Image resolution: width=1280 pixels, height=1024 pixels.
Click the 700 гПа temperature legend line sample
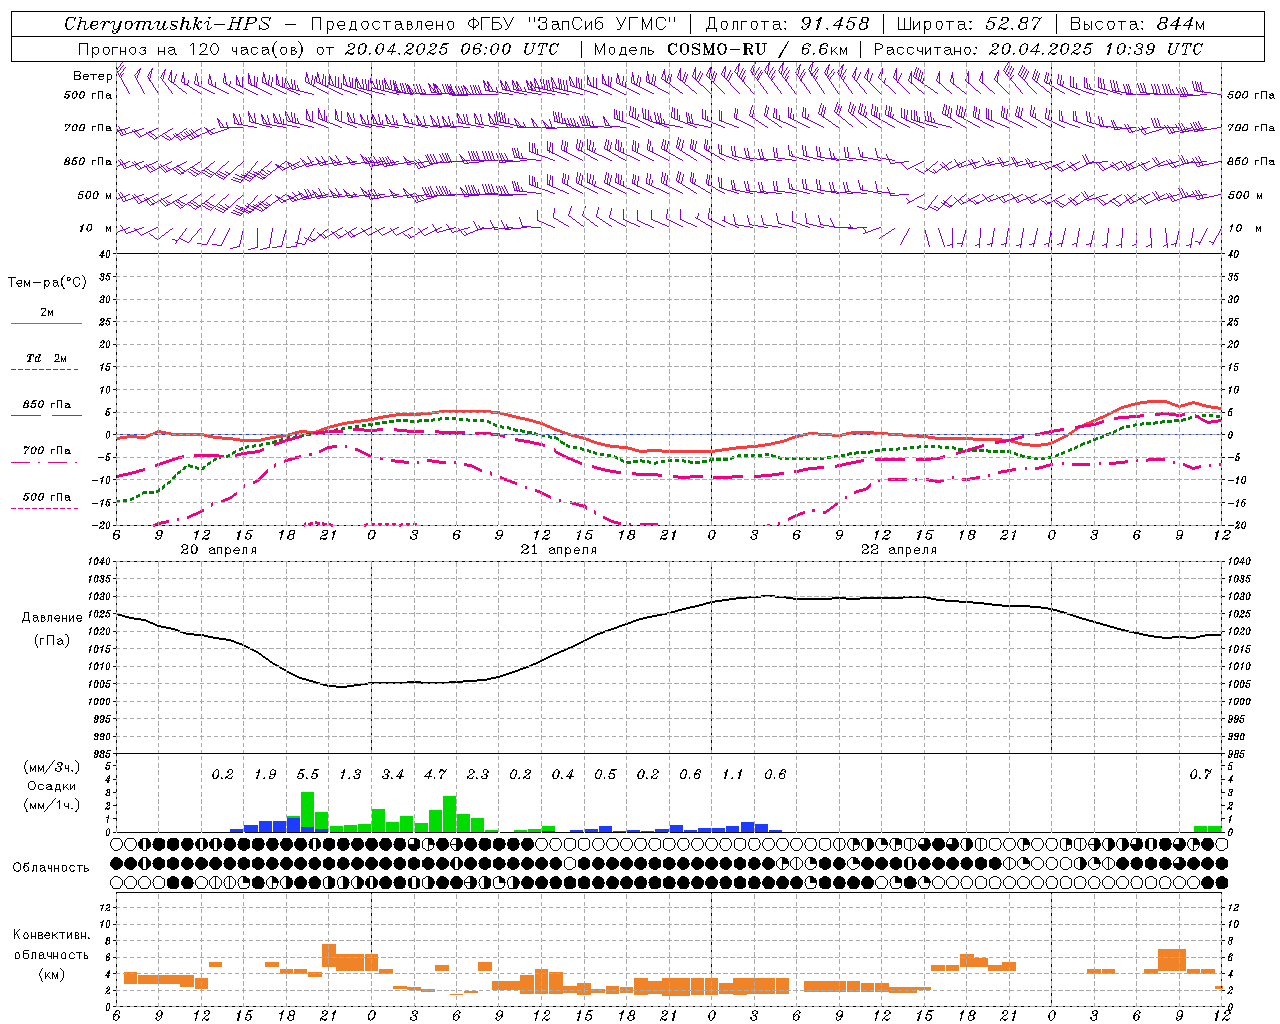[x=44, y=462]
